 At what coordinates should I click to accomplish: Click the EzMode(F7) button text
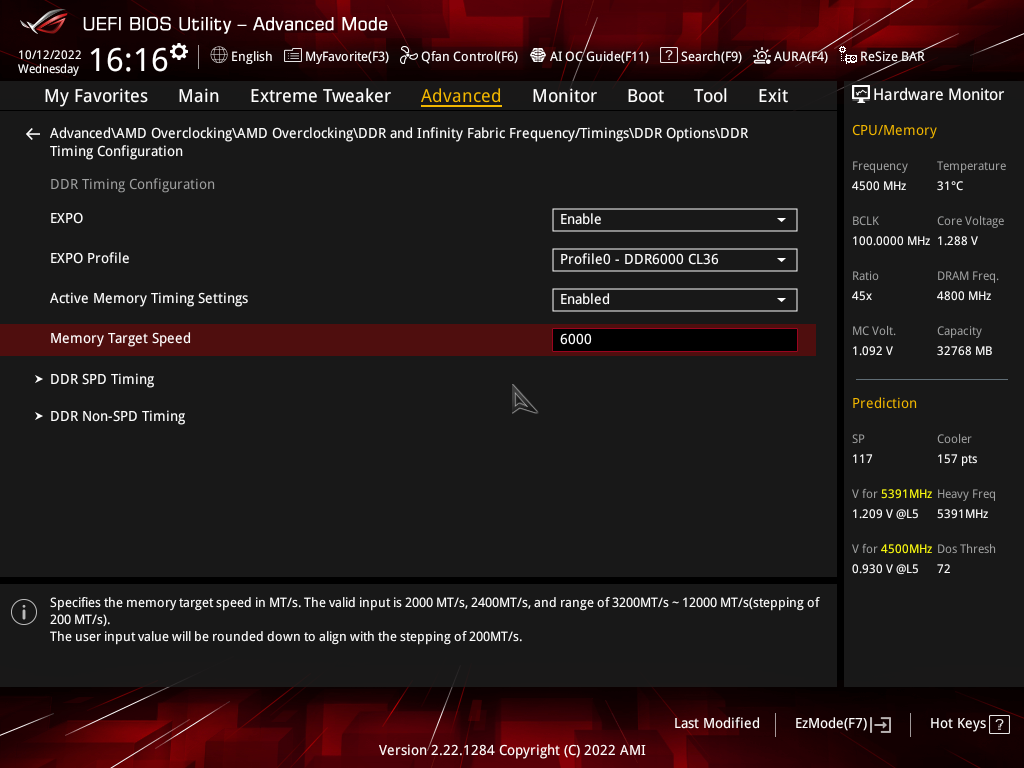(831, 724)
